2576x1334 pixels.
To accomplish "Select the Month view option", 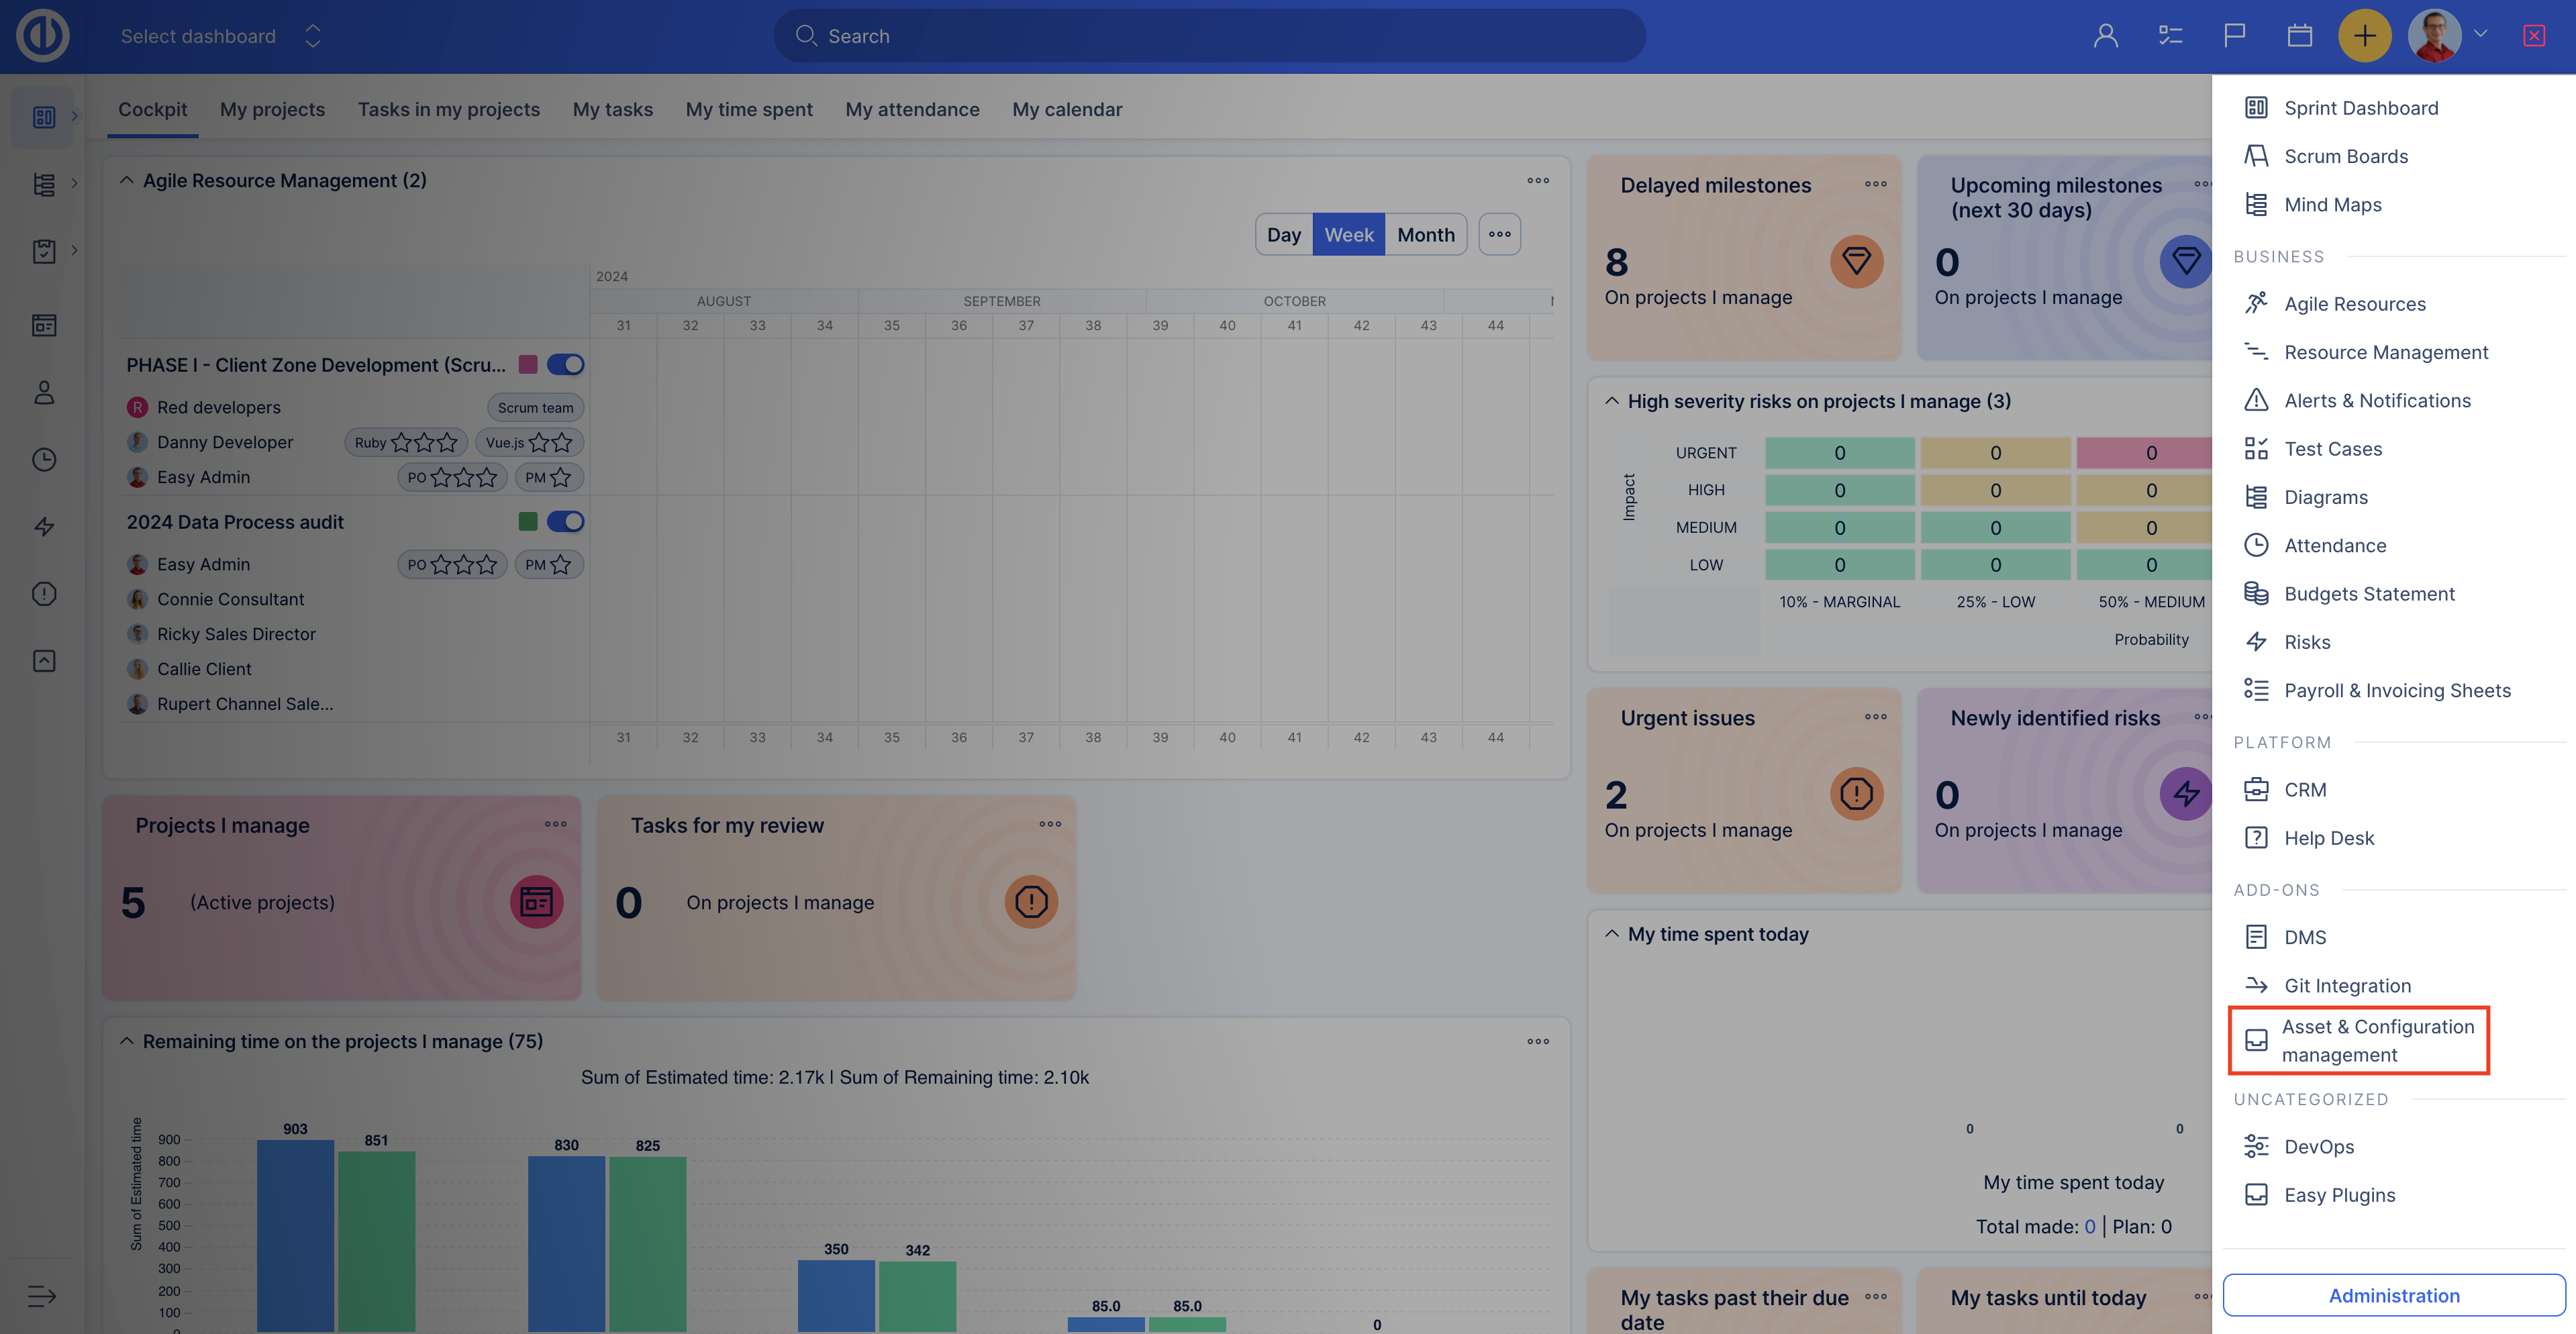I will pyautogui.click(x=1425, y=235).
